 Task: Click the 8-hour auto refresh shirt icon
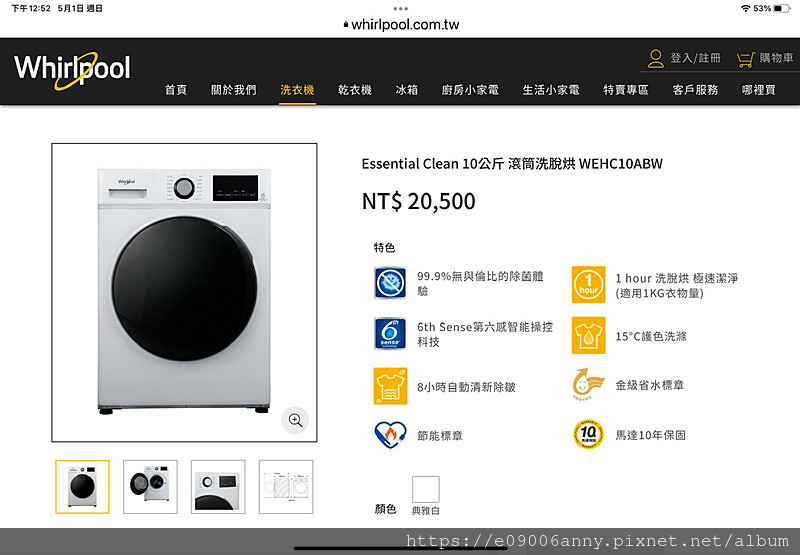click(x=390, y=386)
